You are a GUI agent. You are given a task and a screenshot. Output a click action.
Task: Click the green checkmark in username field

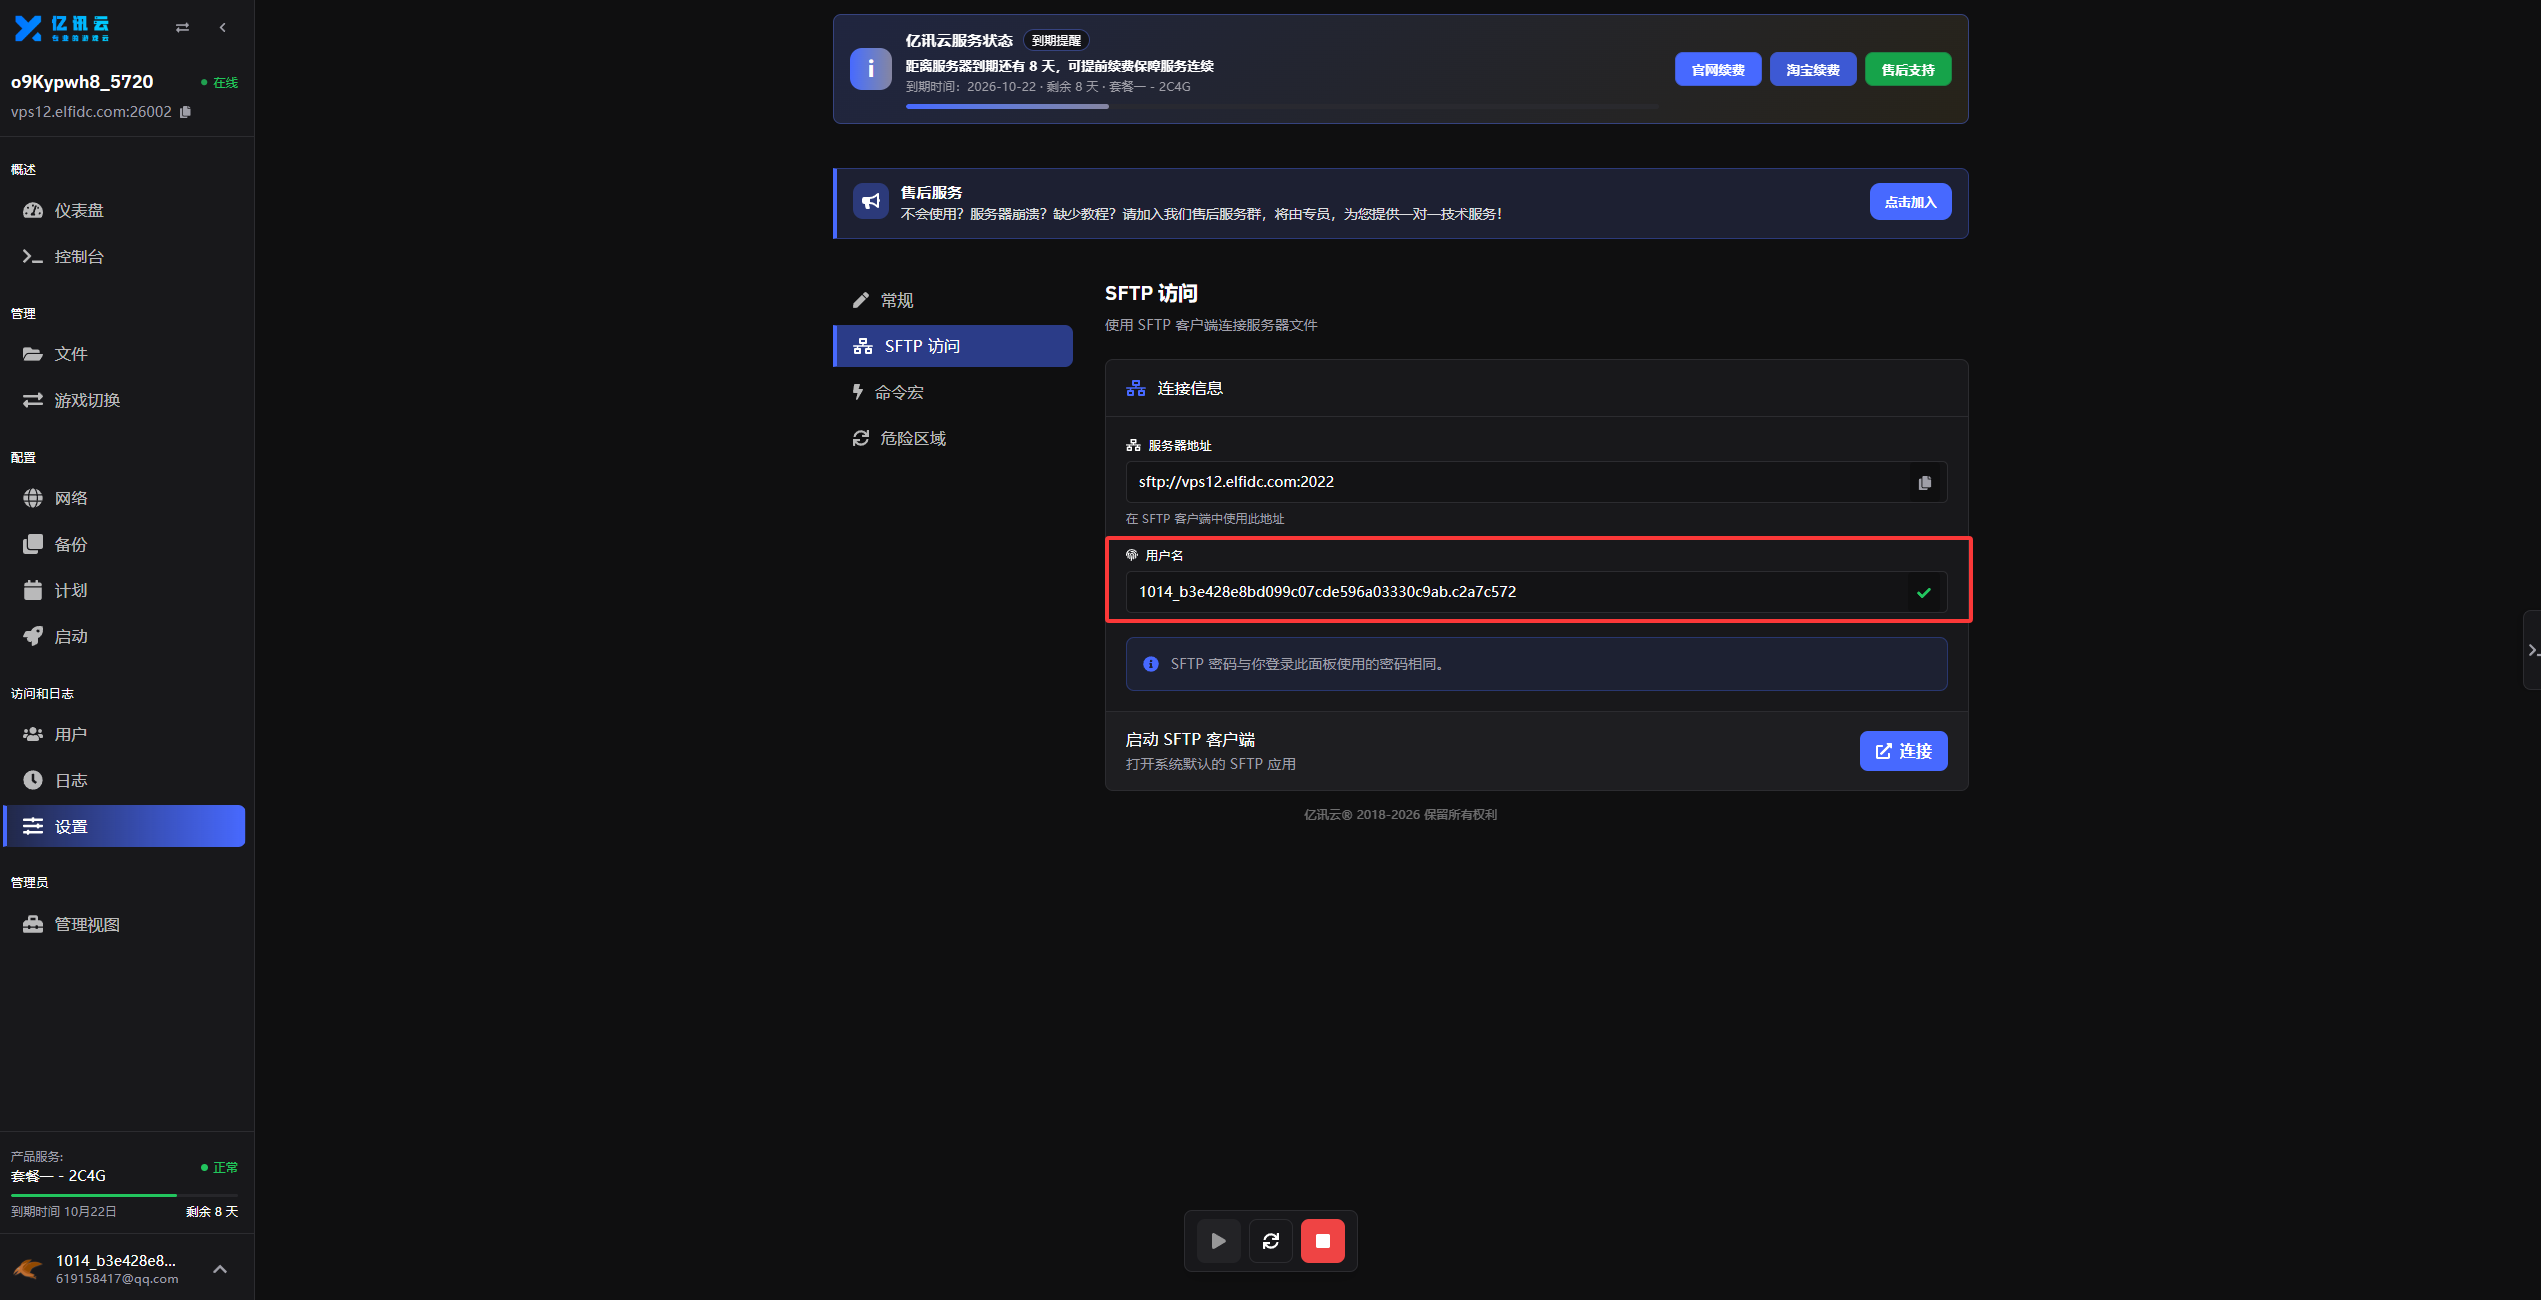(1924, 593)
